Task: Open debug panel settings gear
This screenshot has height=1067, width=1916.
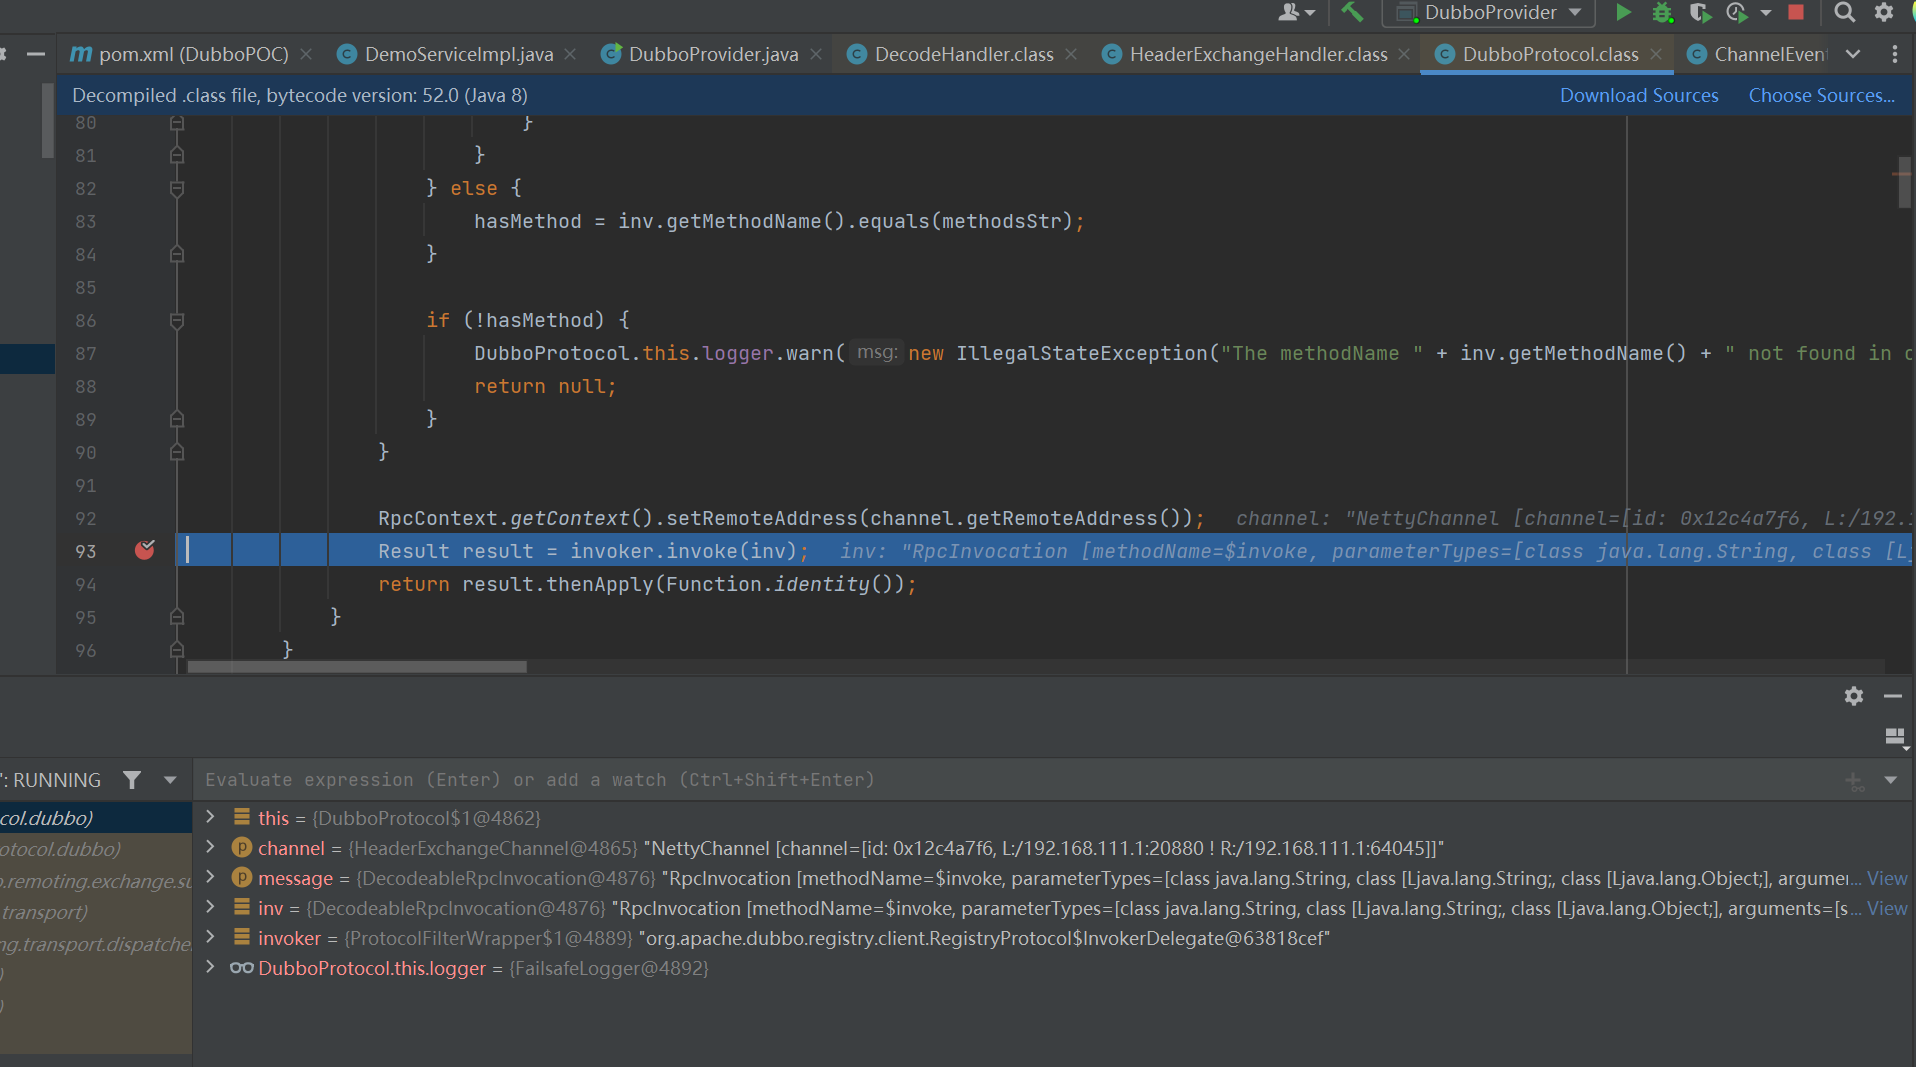Action: (1854, 696)
